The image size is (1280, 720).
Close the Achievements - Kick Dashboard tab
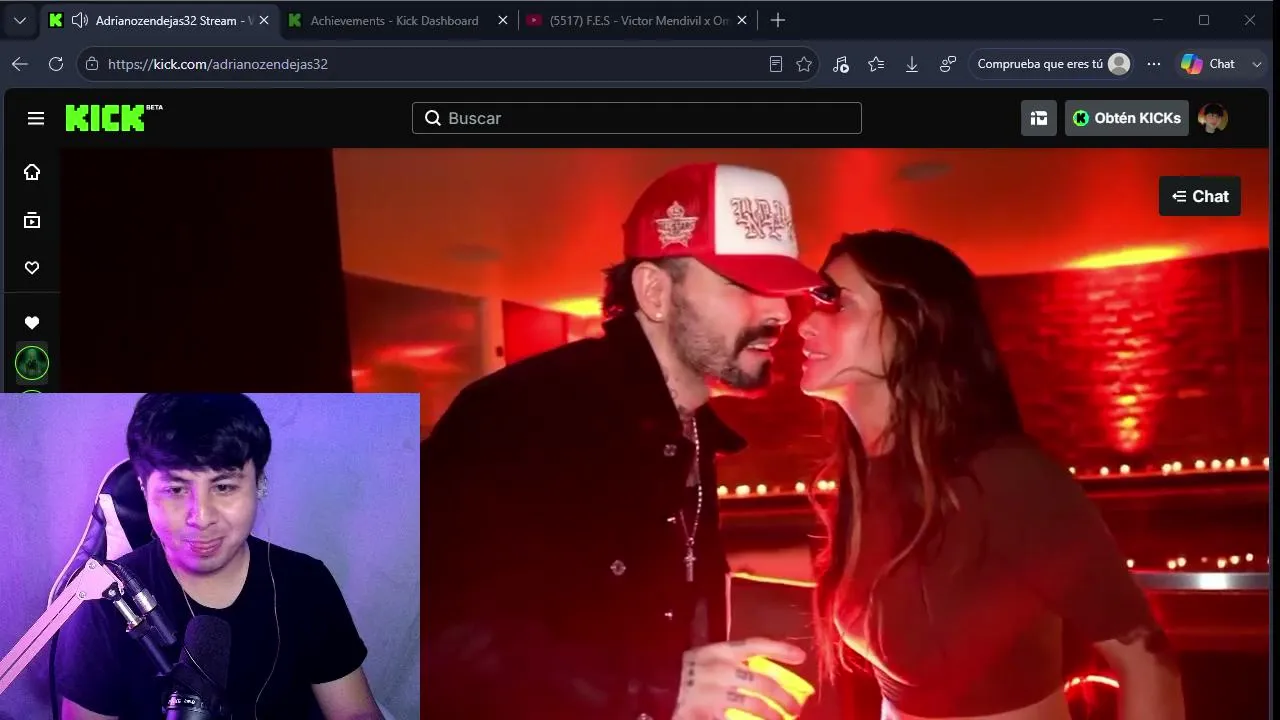[x=503, y=20]
